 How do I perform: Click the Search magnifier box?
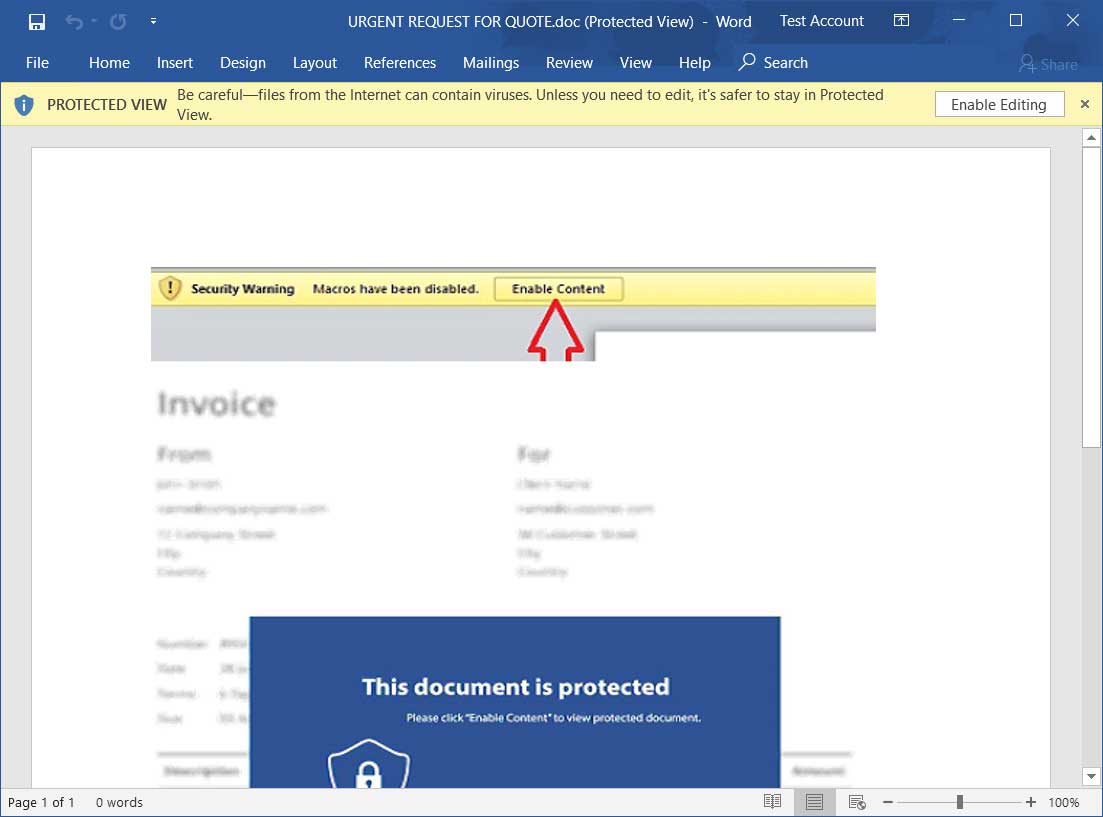773,63
